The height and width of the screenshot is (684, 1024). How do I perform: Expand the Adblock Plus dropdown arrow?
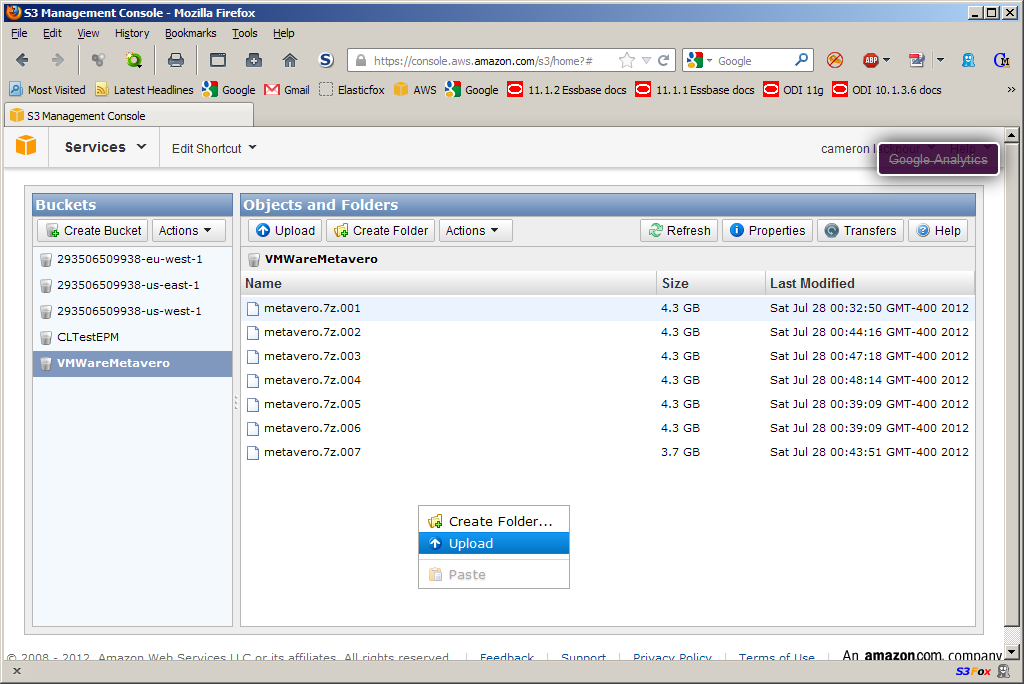[x=886, y=60]
